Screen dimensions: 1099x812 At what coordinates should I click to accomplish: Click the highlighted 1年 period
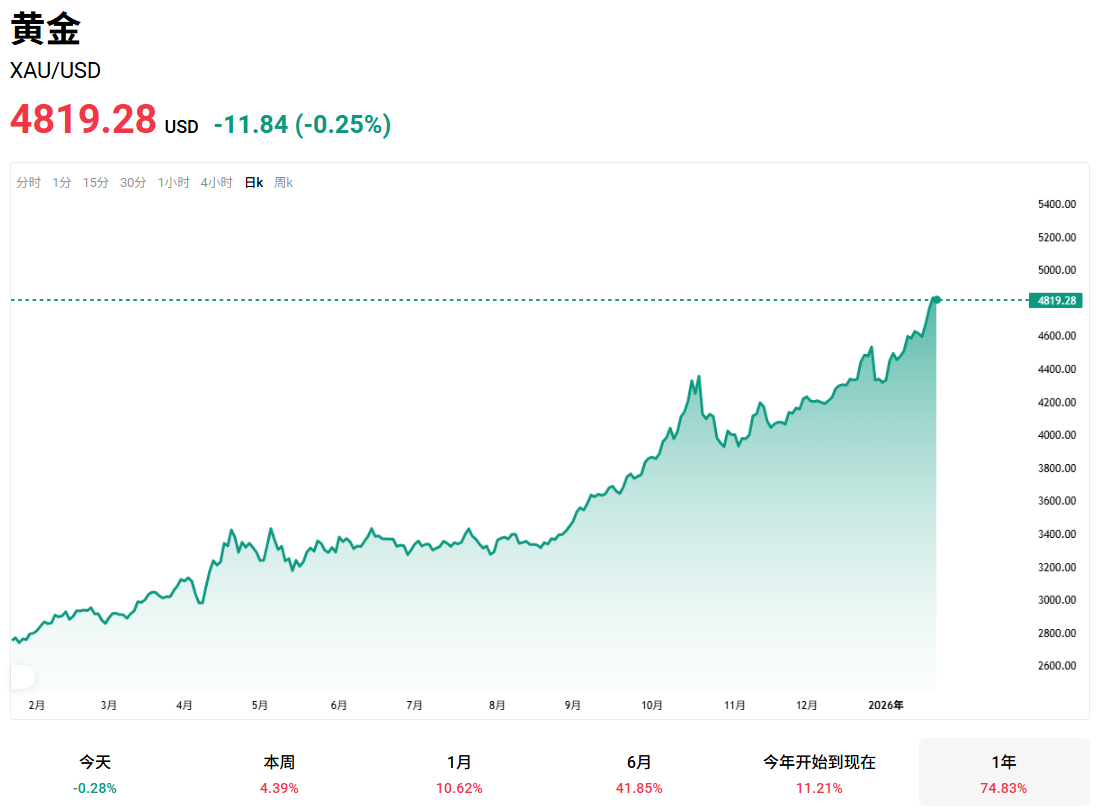pyautogui.click(x=1004, y=770)
